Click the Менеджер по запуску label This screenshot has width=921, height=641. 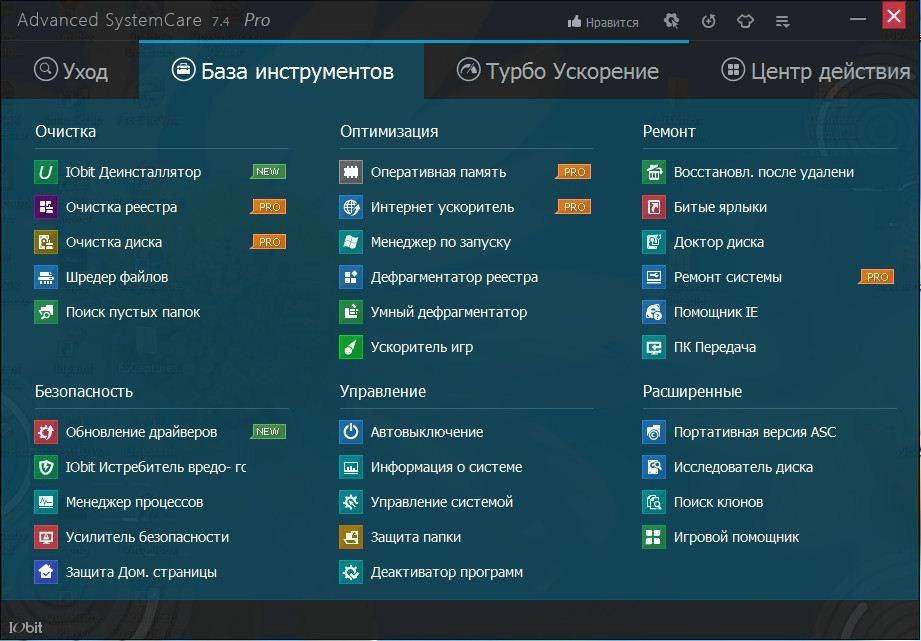click(x=441, y=242)
